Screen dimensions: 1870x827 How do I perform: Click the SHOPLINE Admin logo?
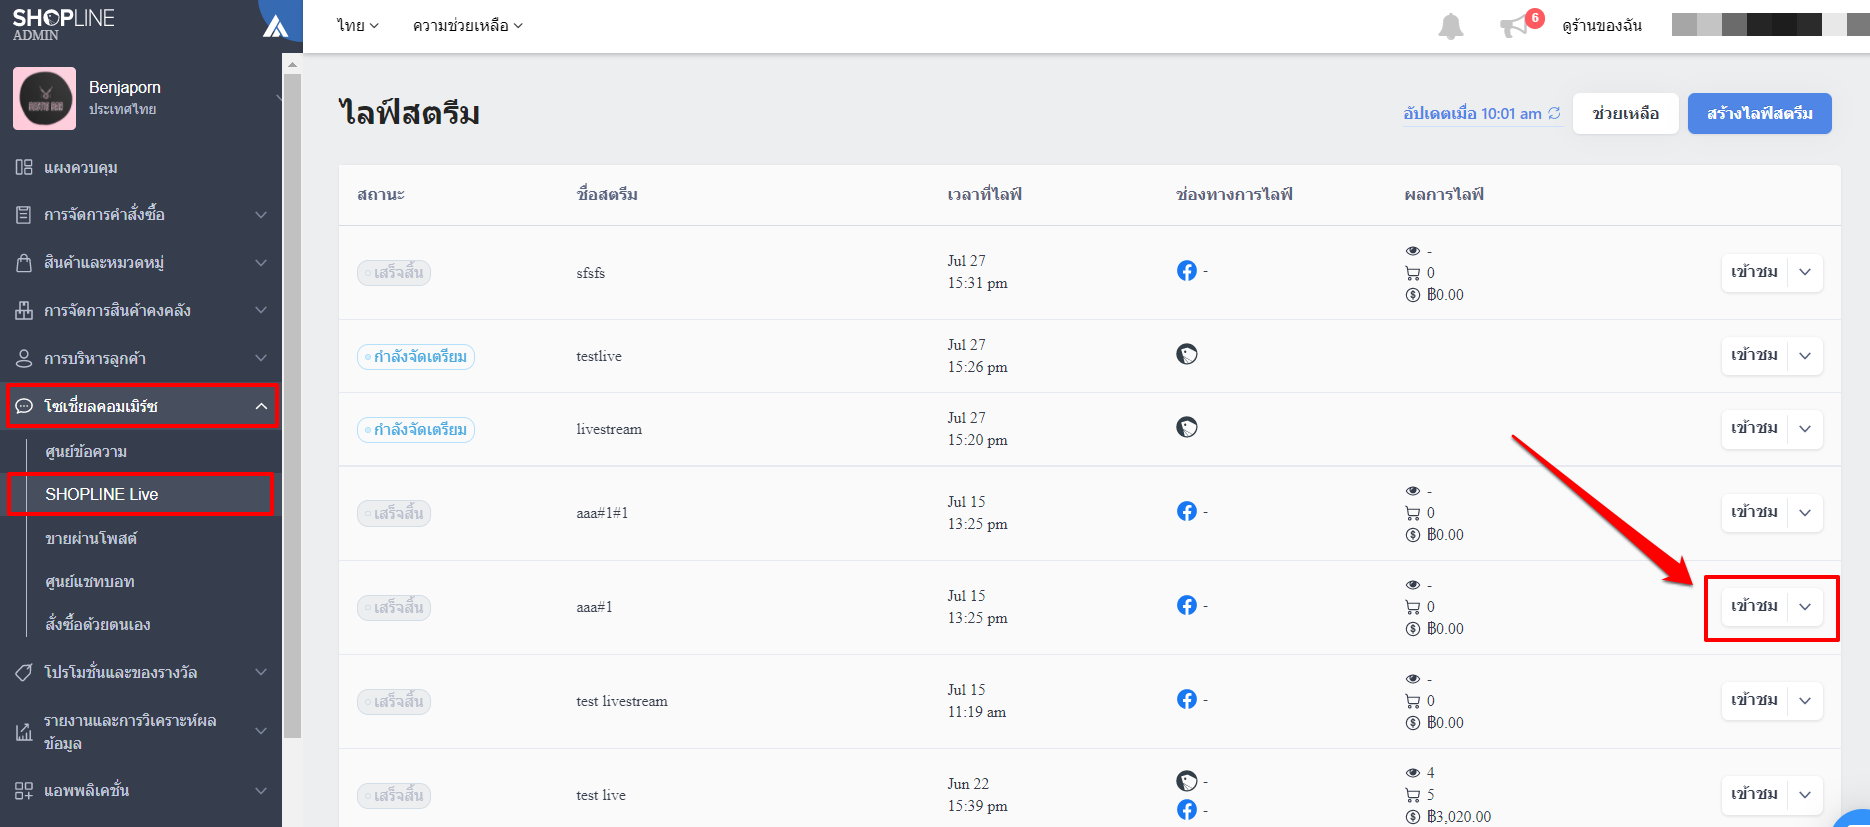pyautogui.click(x=63, y=25)
